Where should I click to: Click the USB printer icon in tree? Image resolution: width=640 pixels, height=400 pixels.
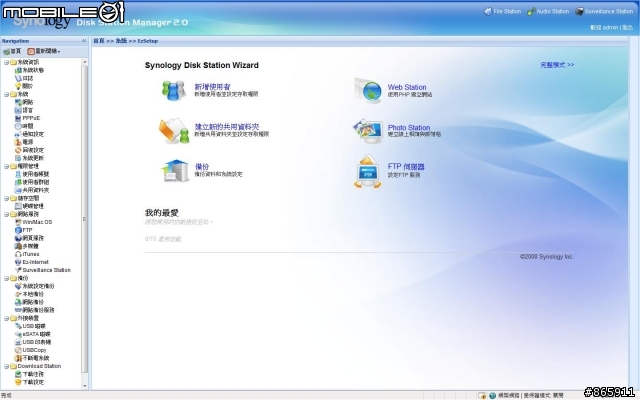[18, 342]
